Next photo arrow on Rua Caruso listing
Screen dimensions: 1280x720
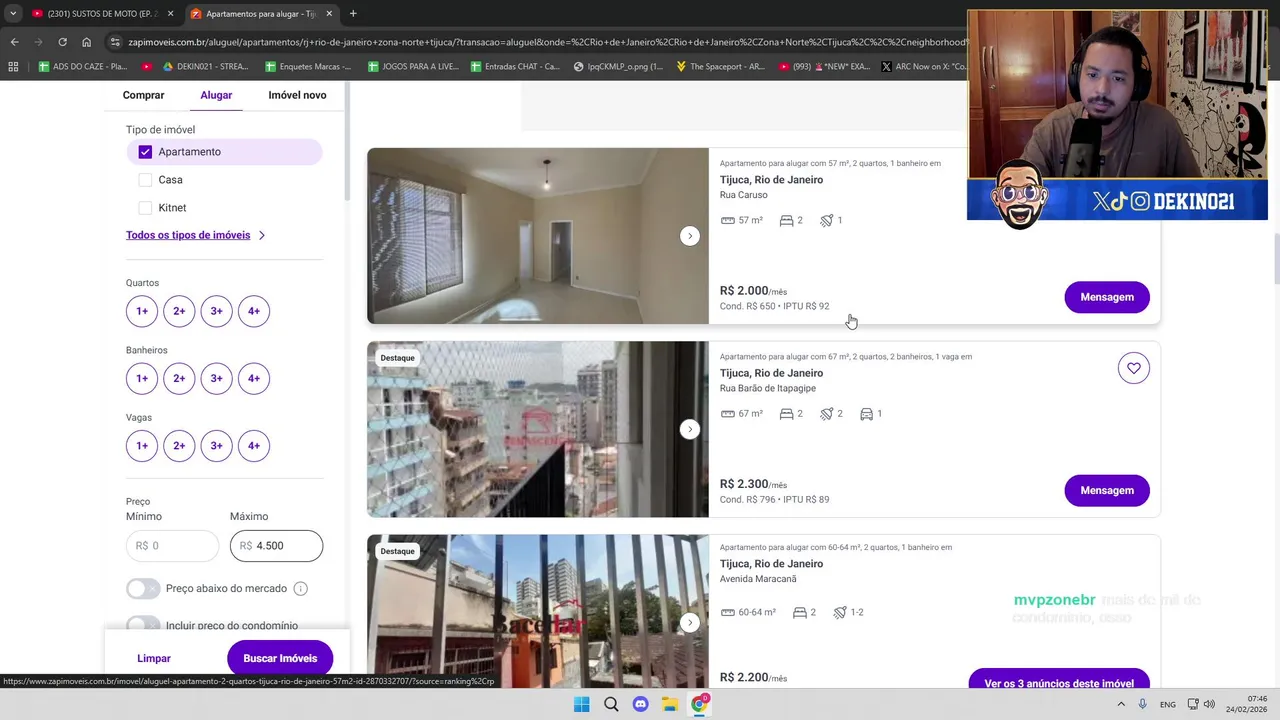(689, 236)
